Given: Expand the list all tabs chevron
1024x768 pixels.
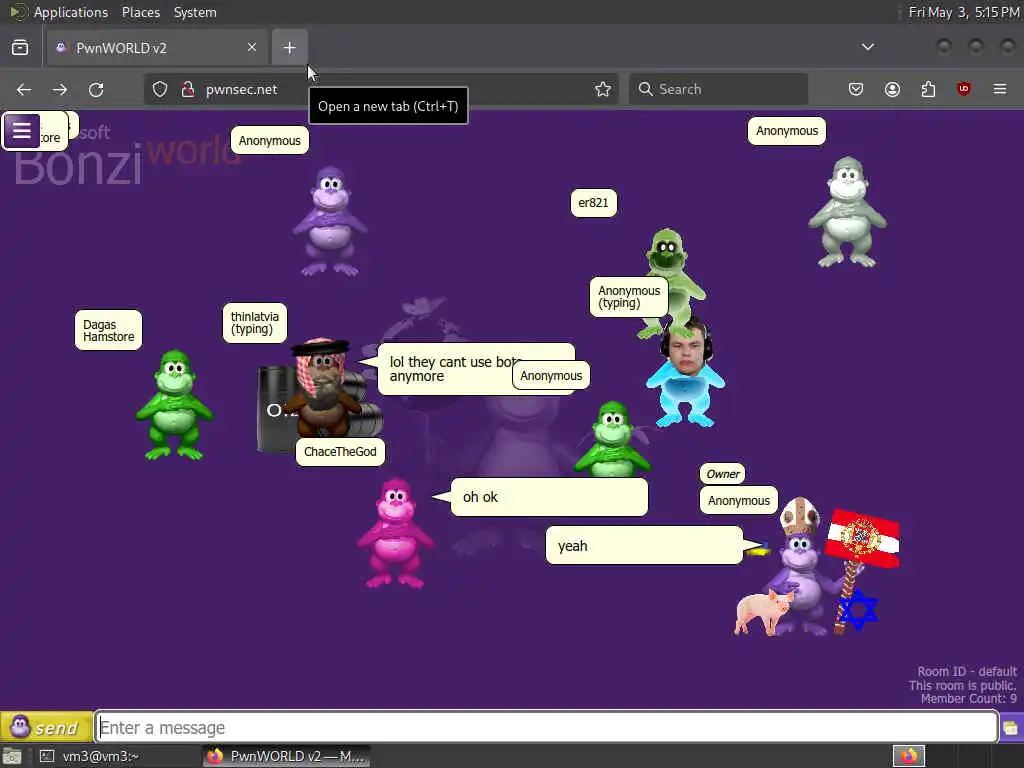Looking at the screenshot, I should pos(867,47).
